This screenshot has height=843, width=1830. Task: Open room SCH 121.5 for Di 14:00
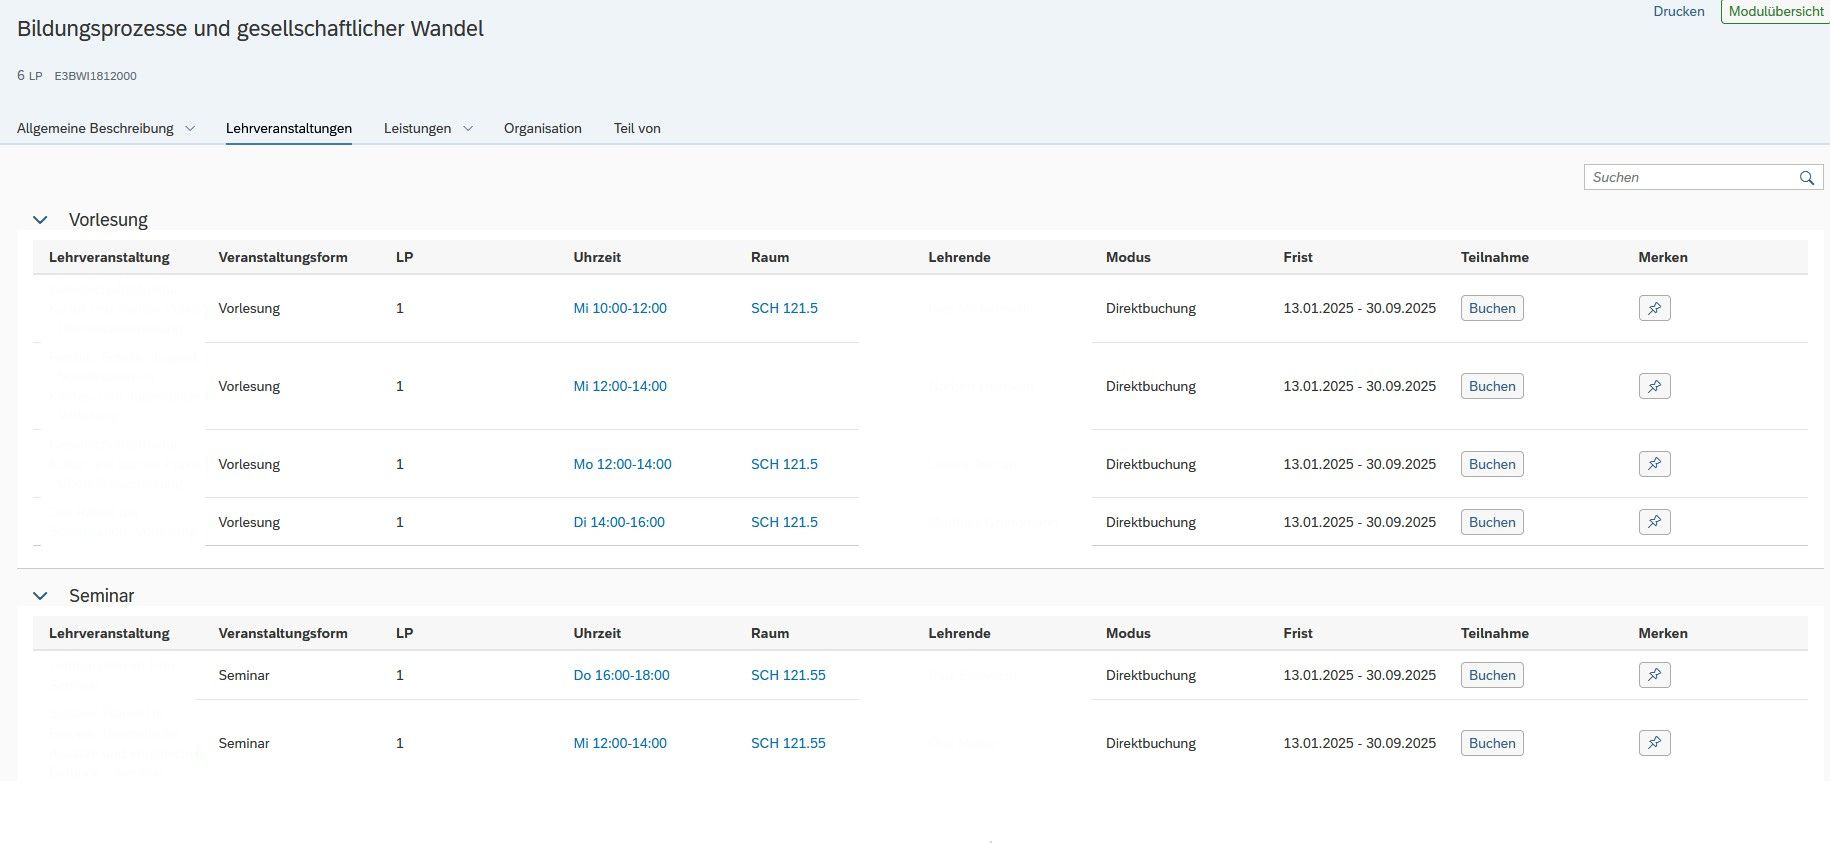click(x=784, y=522)
